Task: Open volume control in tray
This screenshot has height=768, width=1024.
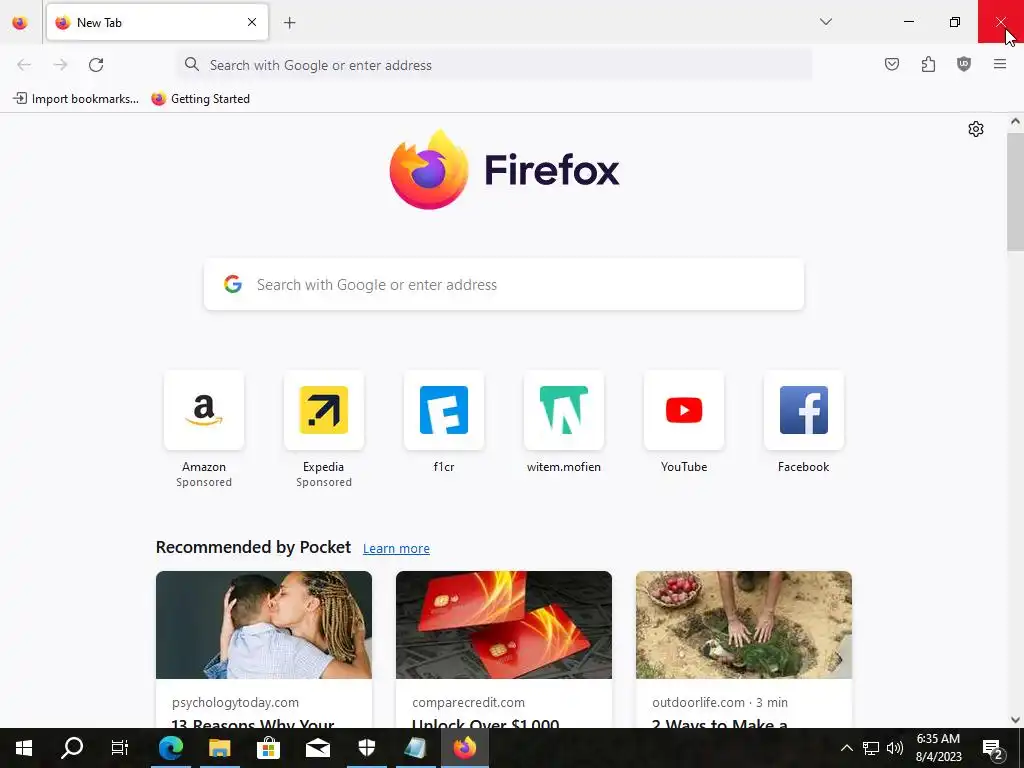Action: pos(895,748)
